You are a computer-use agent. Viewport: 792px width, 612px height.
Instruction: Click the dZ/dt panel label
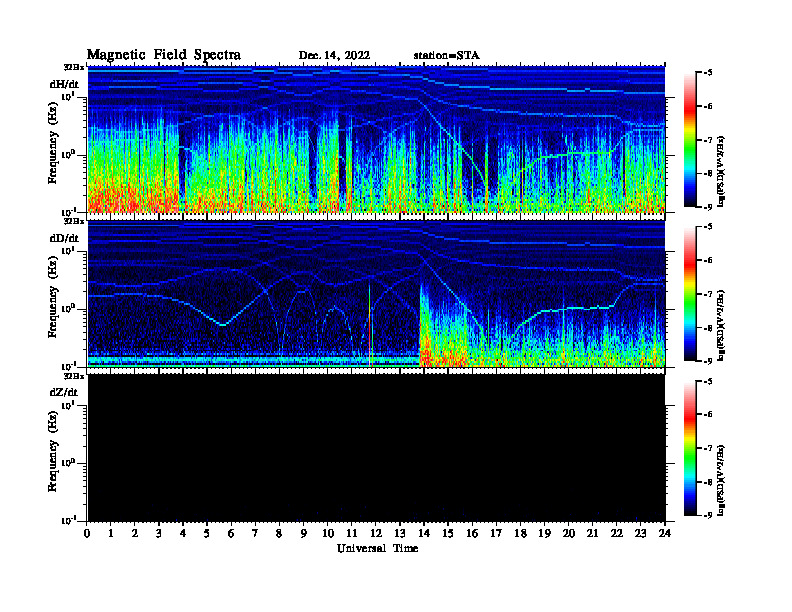click(64, 392)
